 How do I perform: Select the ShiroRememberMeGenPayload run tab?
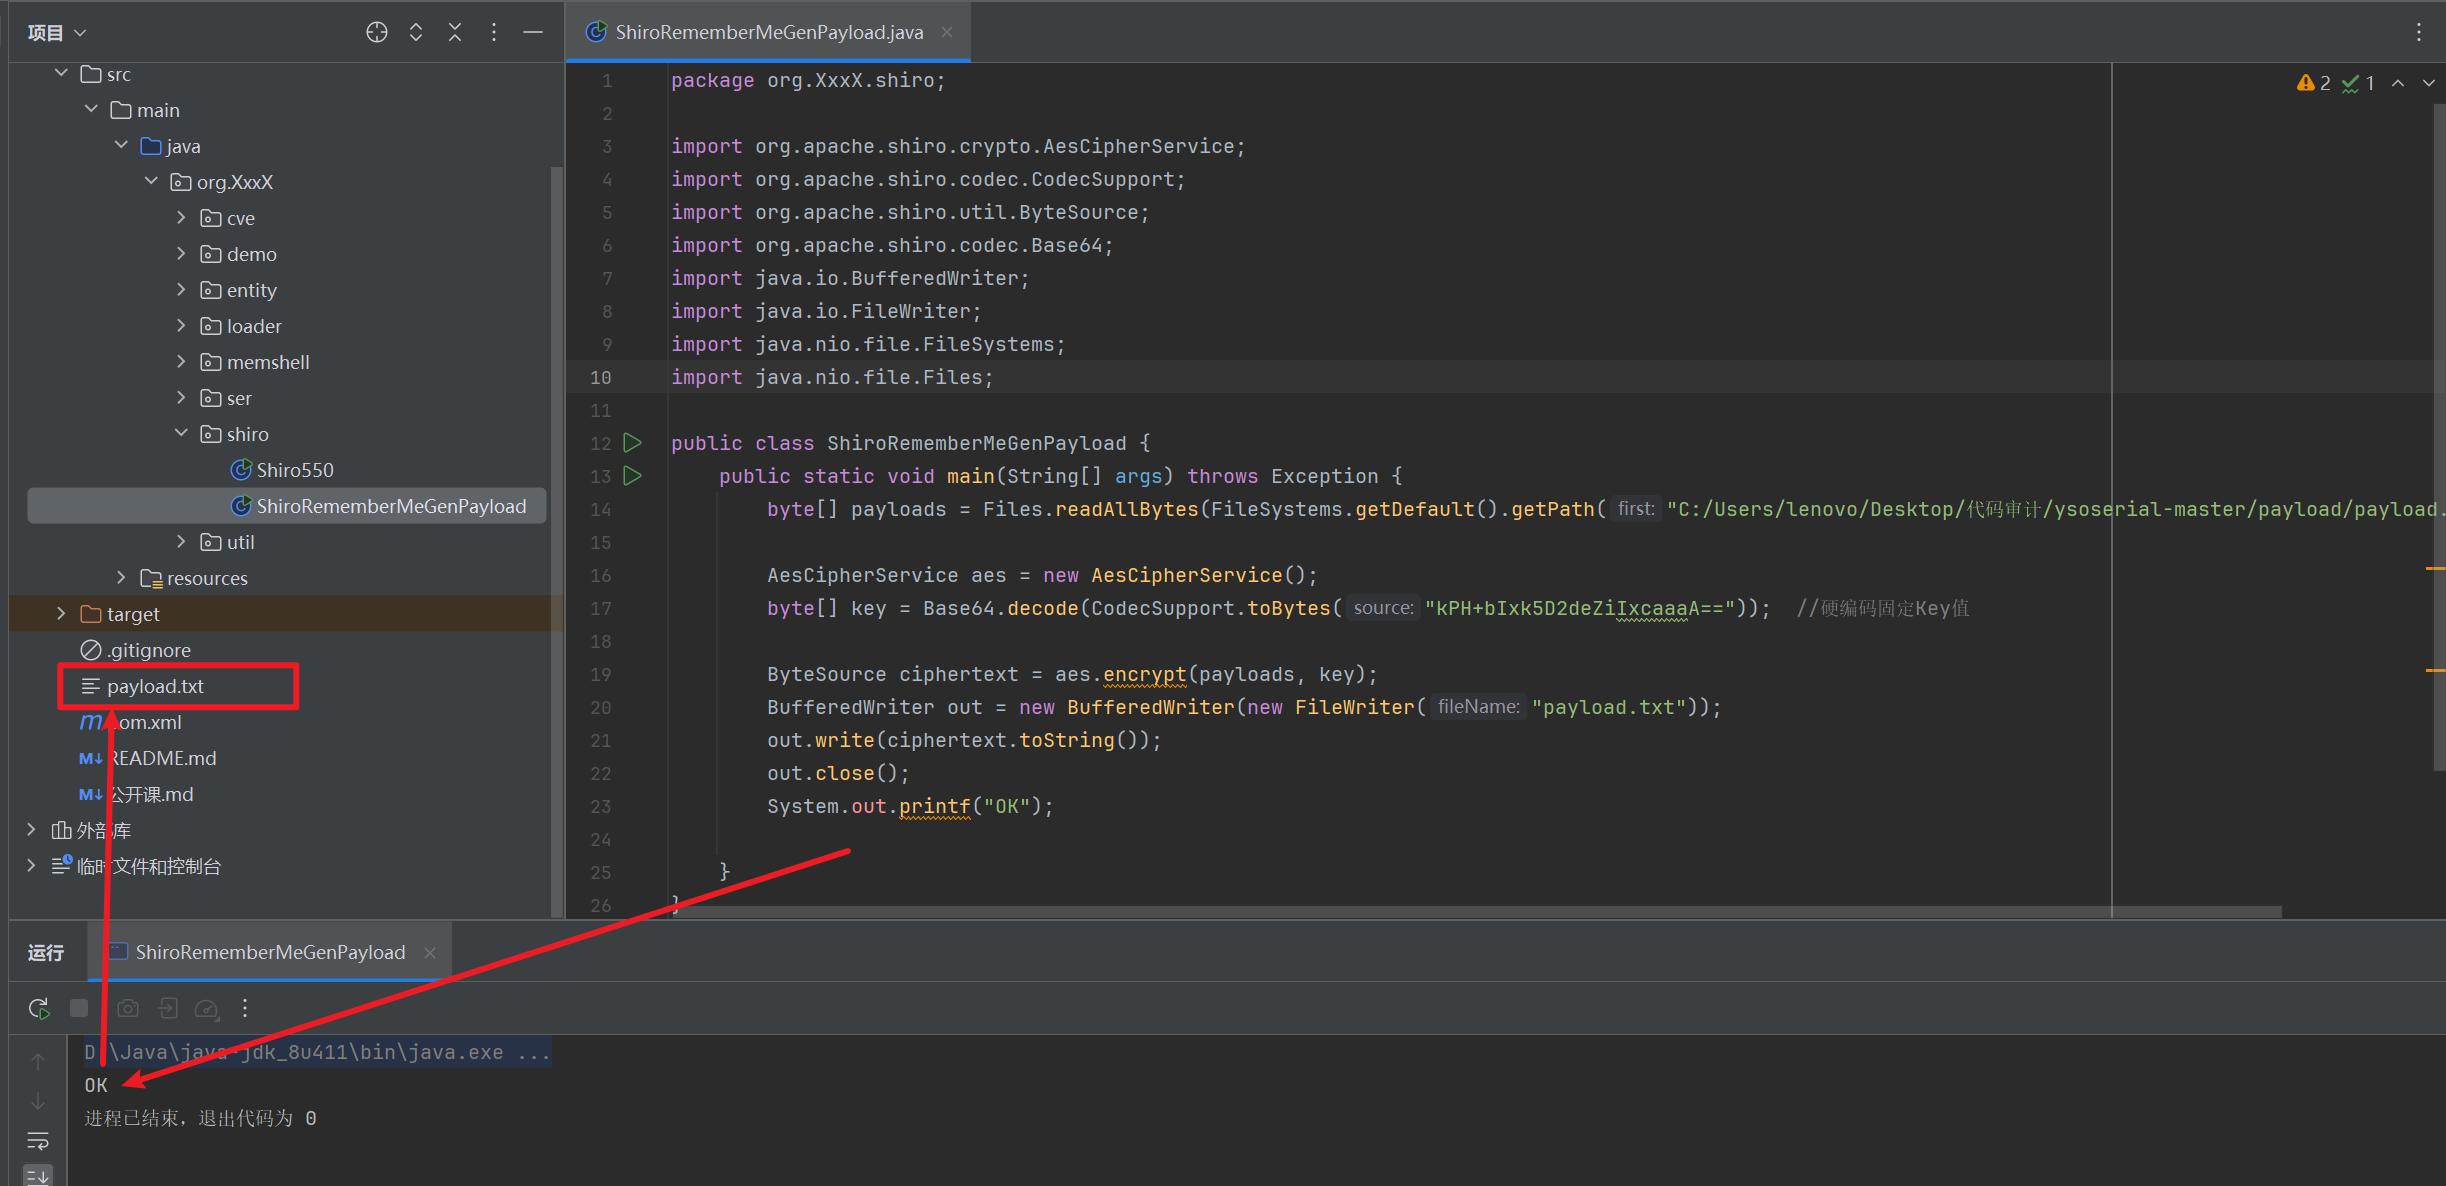click(270, 952)
